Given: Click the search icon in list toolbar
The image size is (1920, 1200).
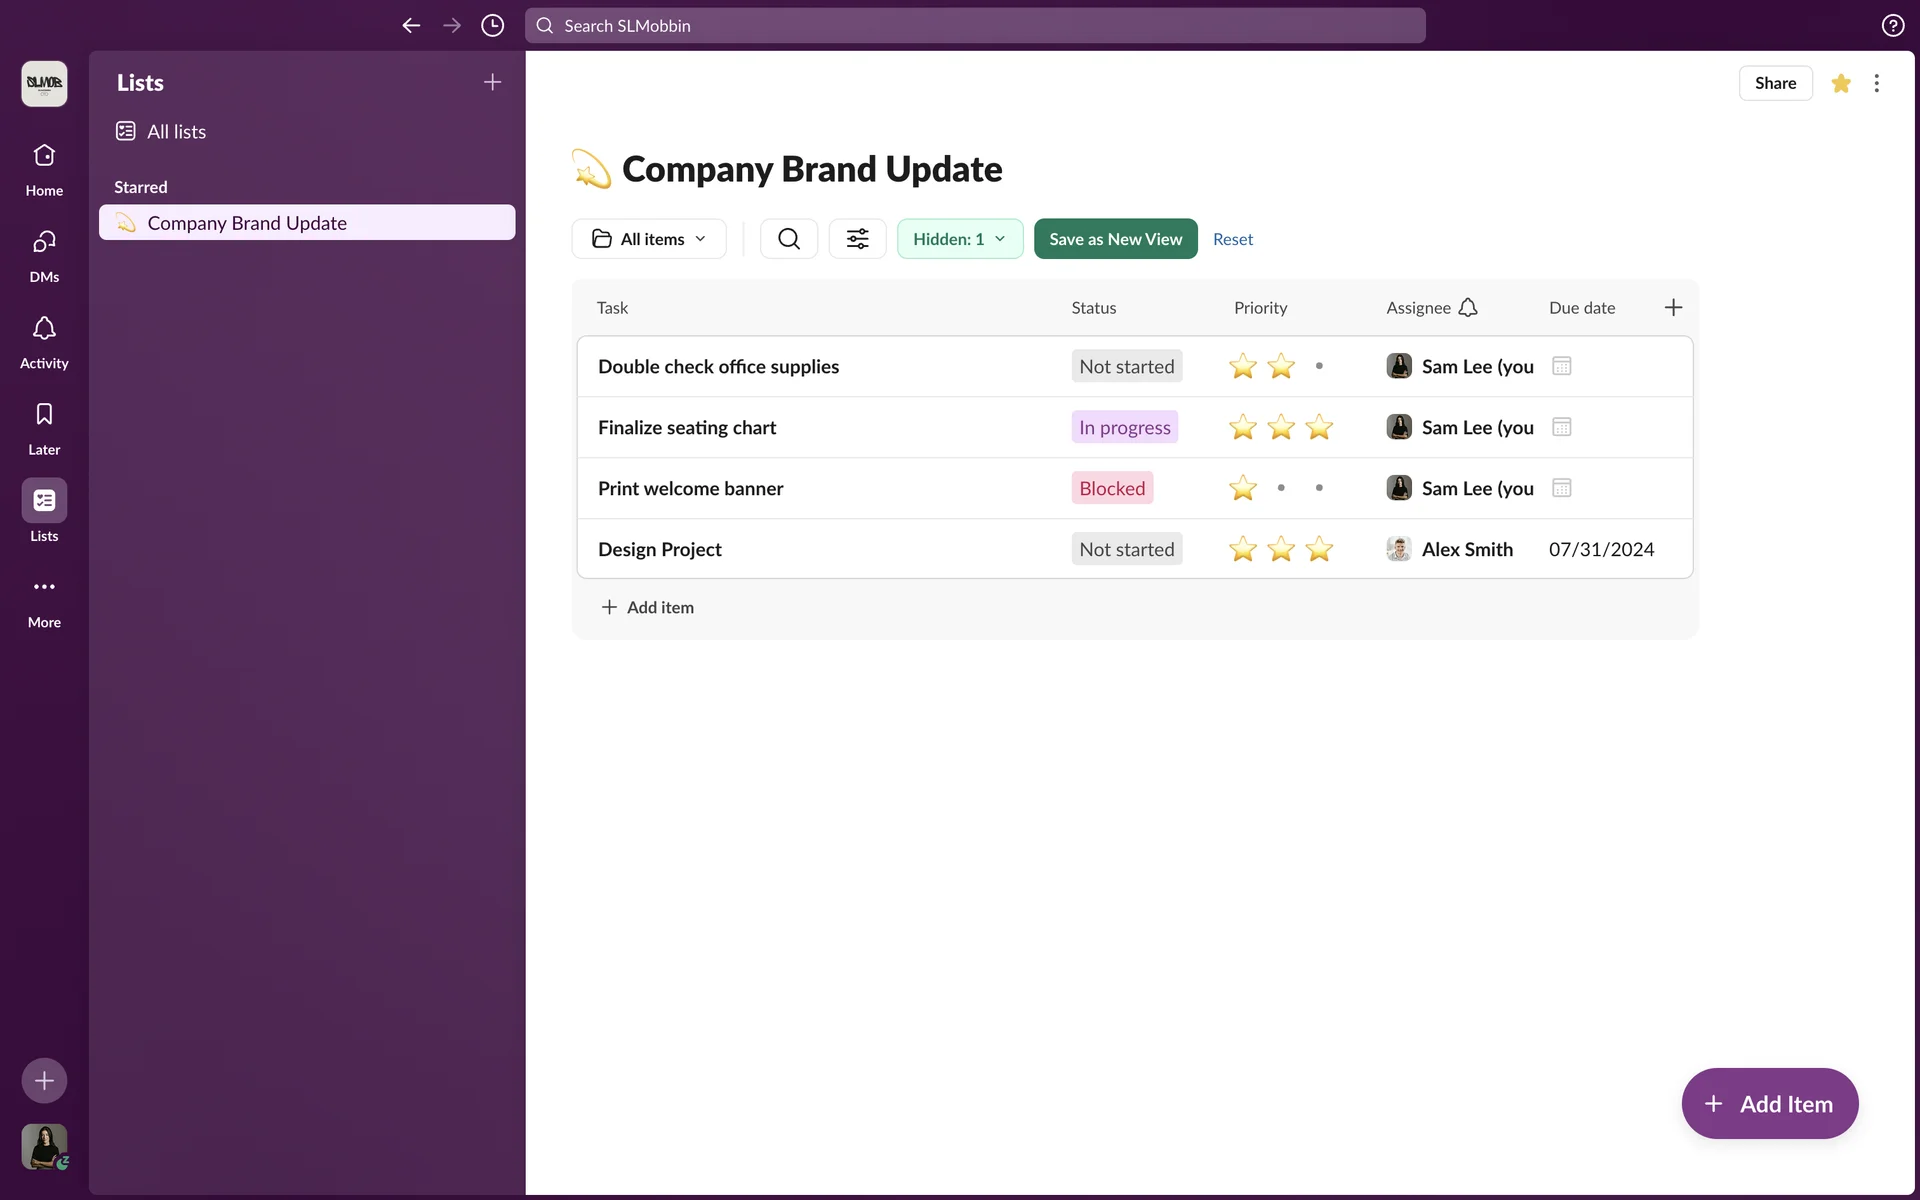Looking at the screenshot, I should [788, 239].
